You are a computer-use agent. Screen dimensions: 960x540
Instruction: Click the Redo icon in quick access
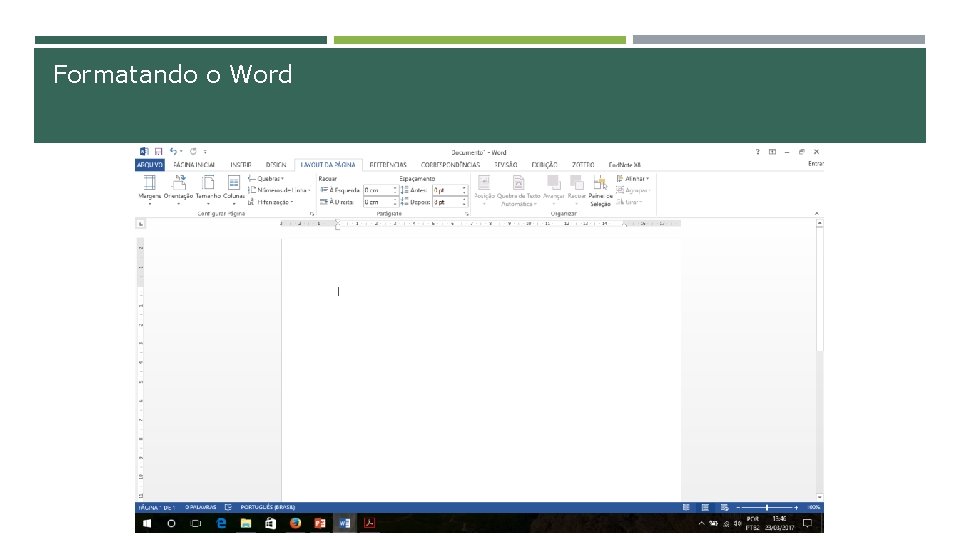point(193,151)
